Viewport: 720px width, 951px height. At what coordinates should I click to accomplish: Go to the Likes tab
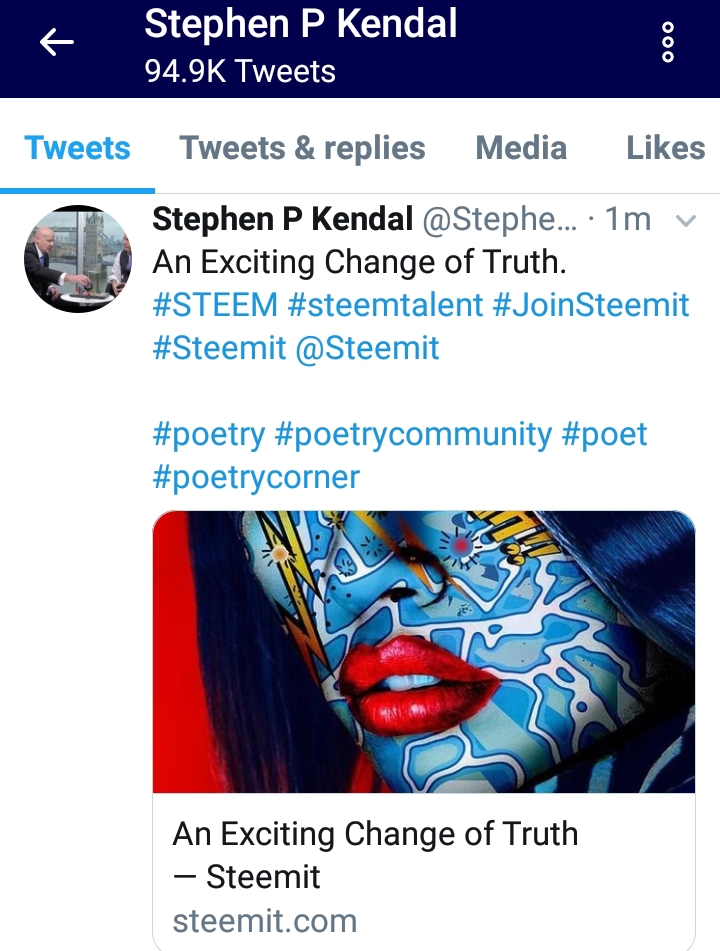tap(665, 149)
